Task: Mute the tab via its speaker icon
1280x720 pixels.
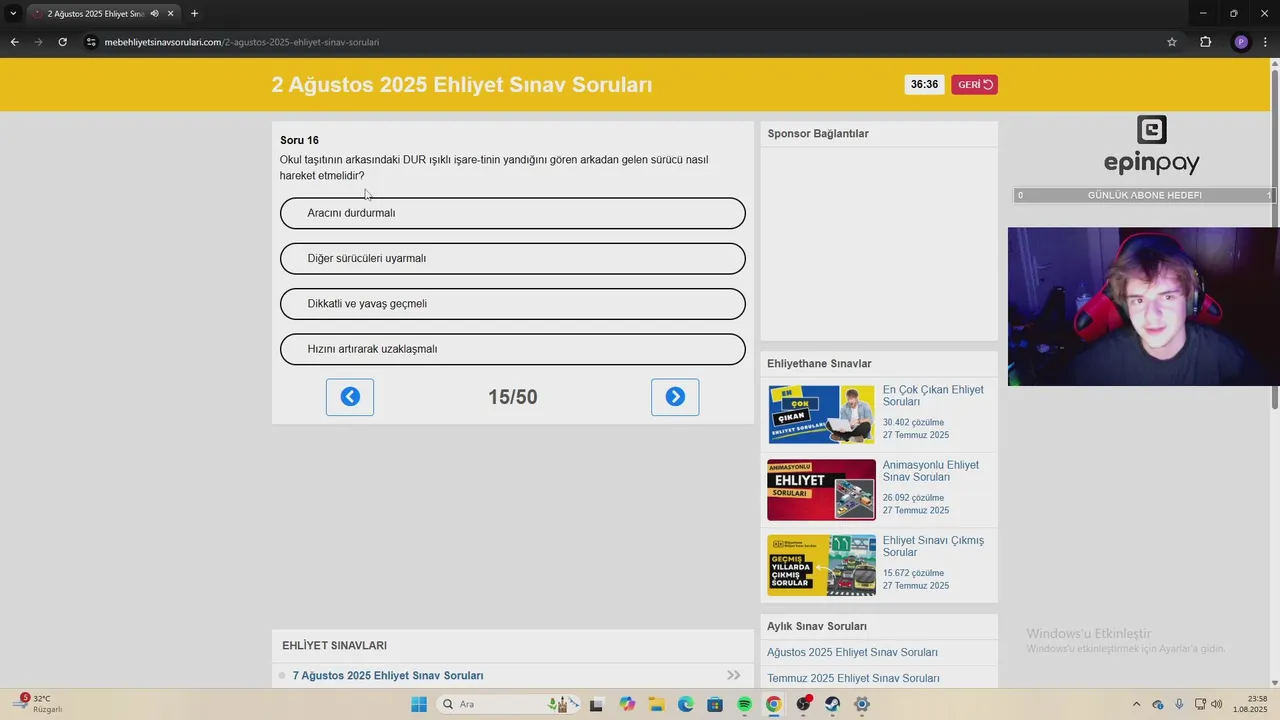Action: (x=154, y=14)
